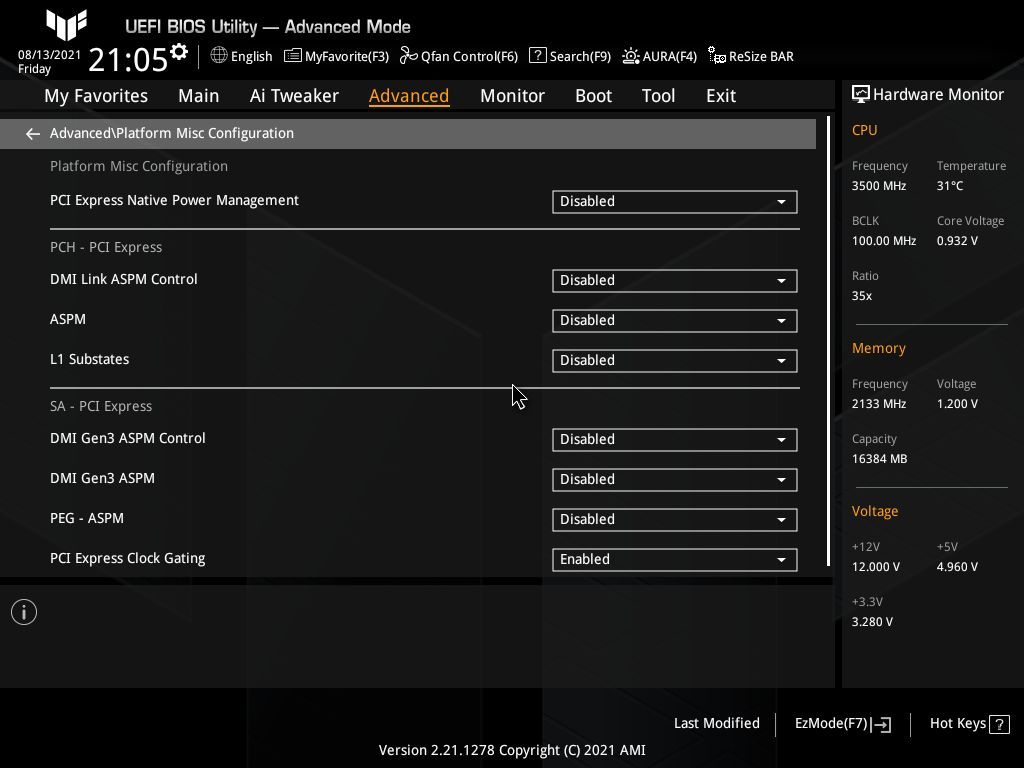Select the PCI Express Clock Gating label
The width and height of the screenshot is (1024, 768).
tap(127, 558)
